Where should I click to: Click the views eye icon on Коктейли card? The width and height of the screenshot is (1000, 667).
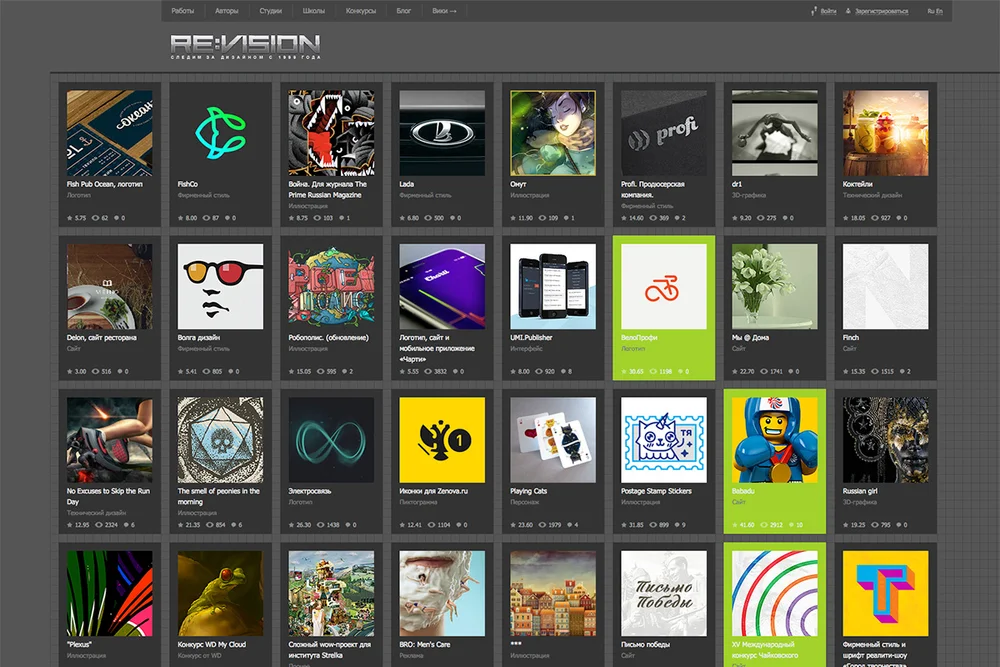click(874, 218)
